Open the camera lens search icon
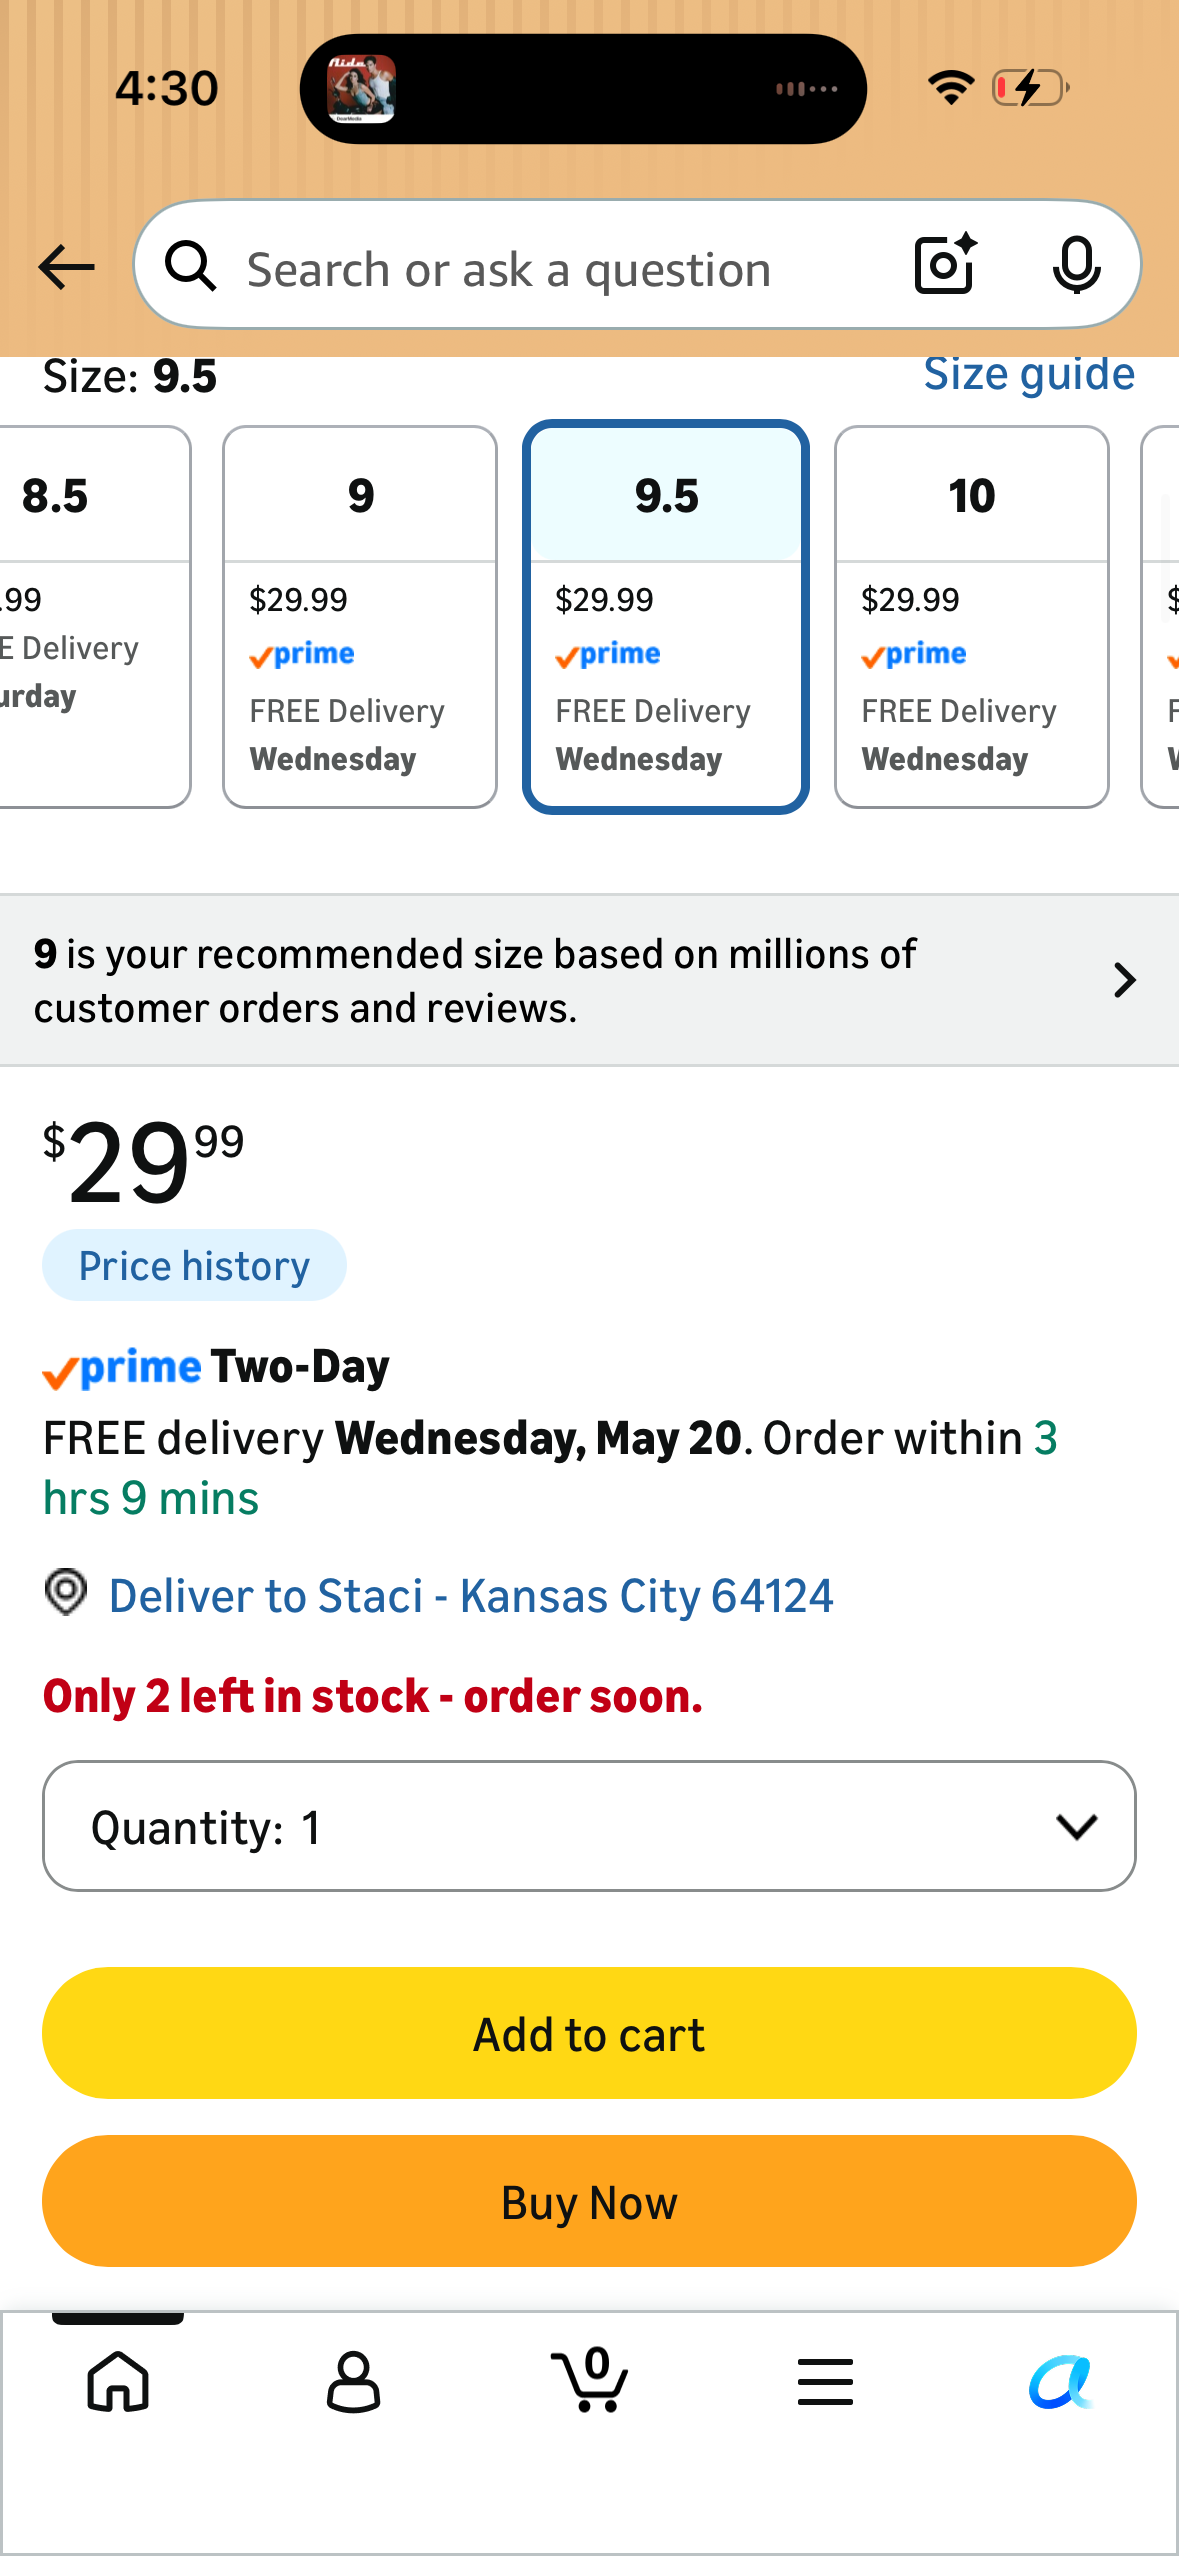 945,265
